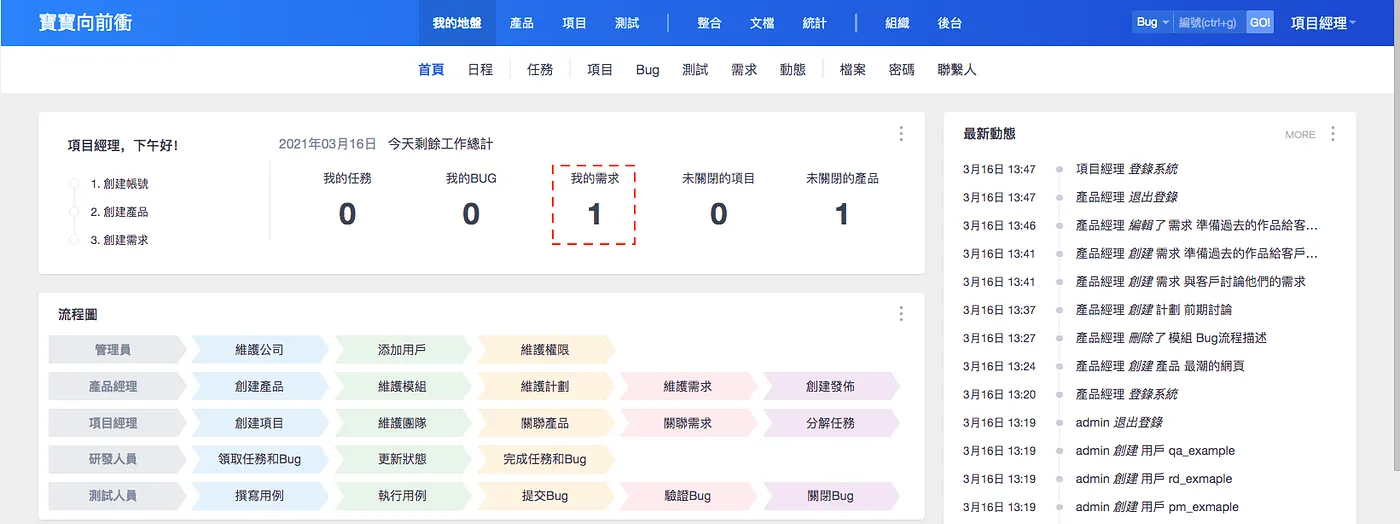Open the 統計 main menu
This screenshot has height=524, width=1400.
click(815, 23)
